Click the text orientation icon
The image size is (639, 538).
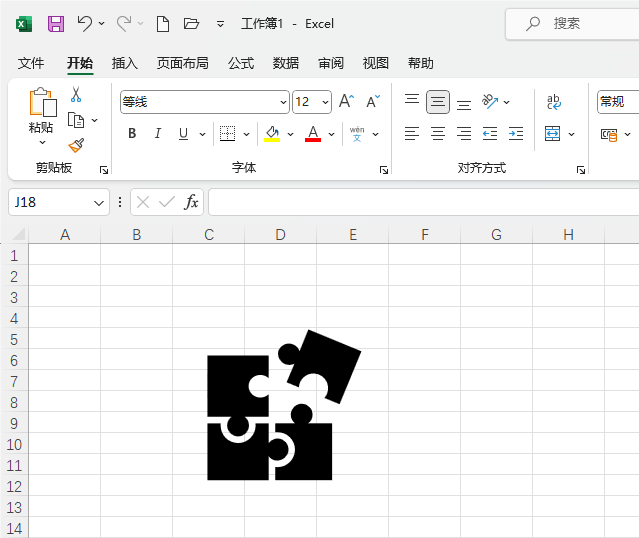click(x=490, y=101)
